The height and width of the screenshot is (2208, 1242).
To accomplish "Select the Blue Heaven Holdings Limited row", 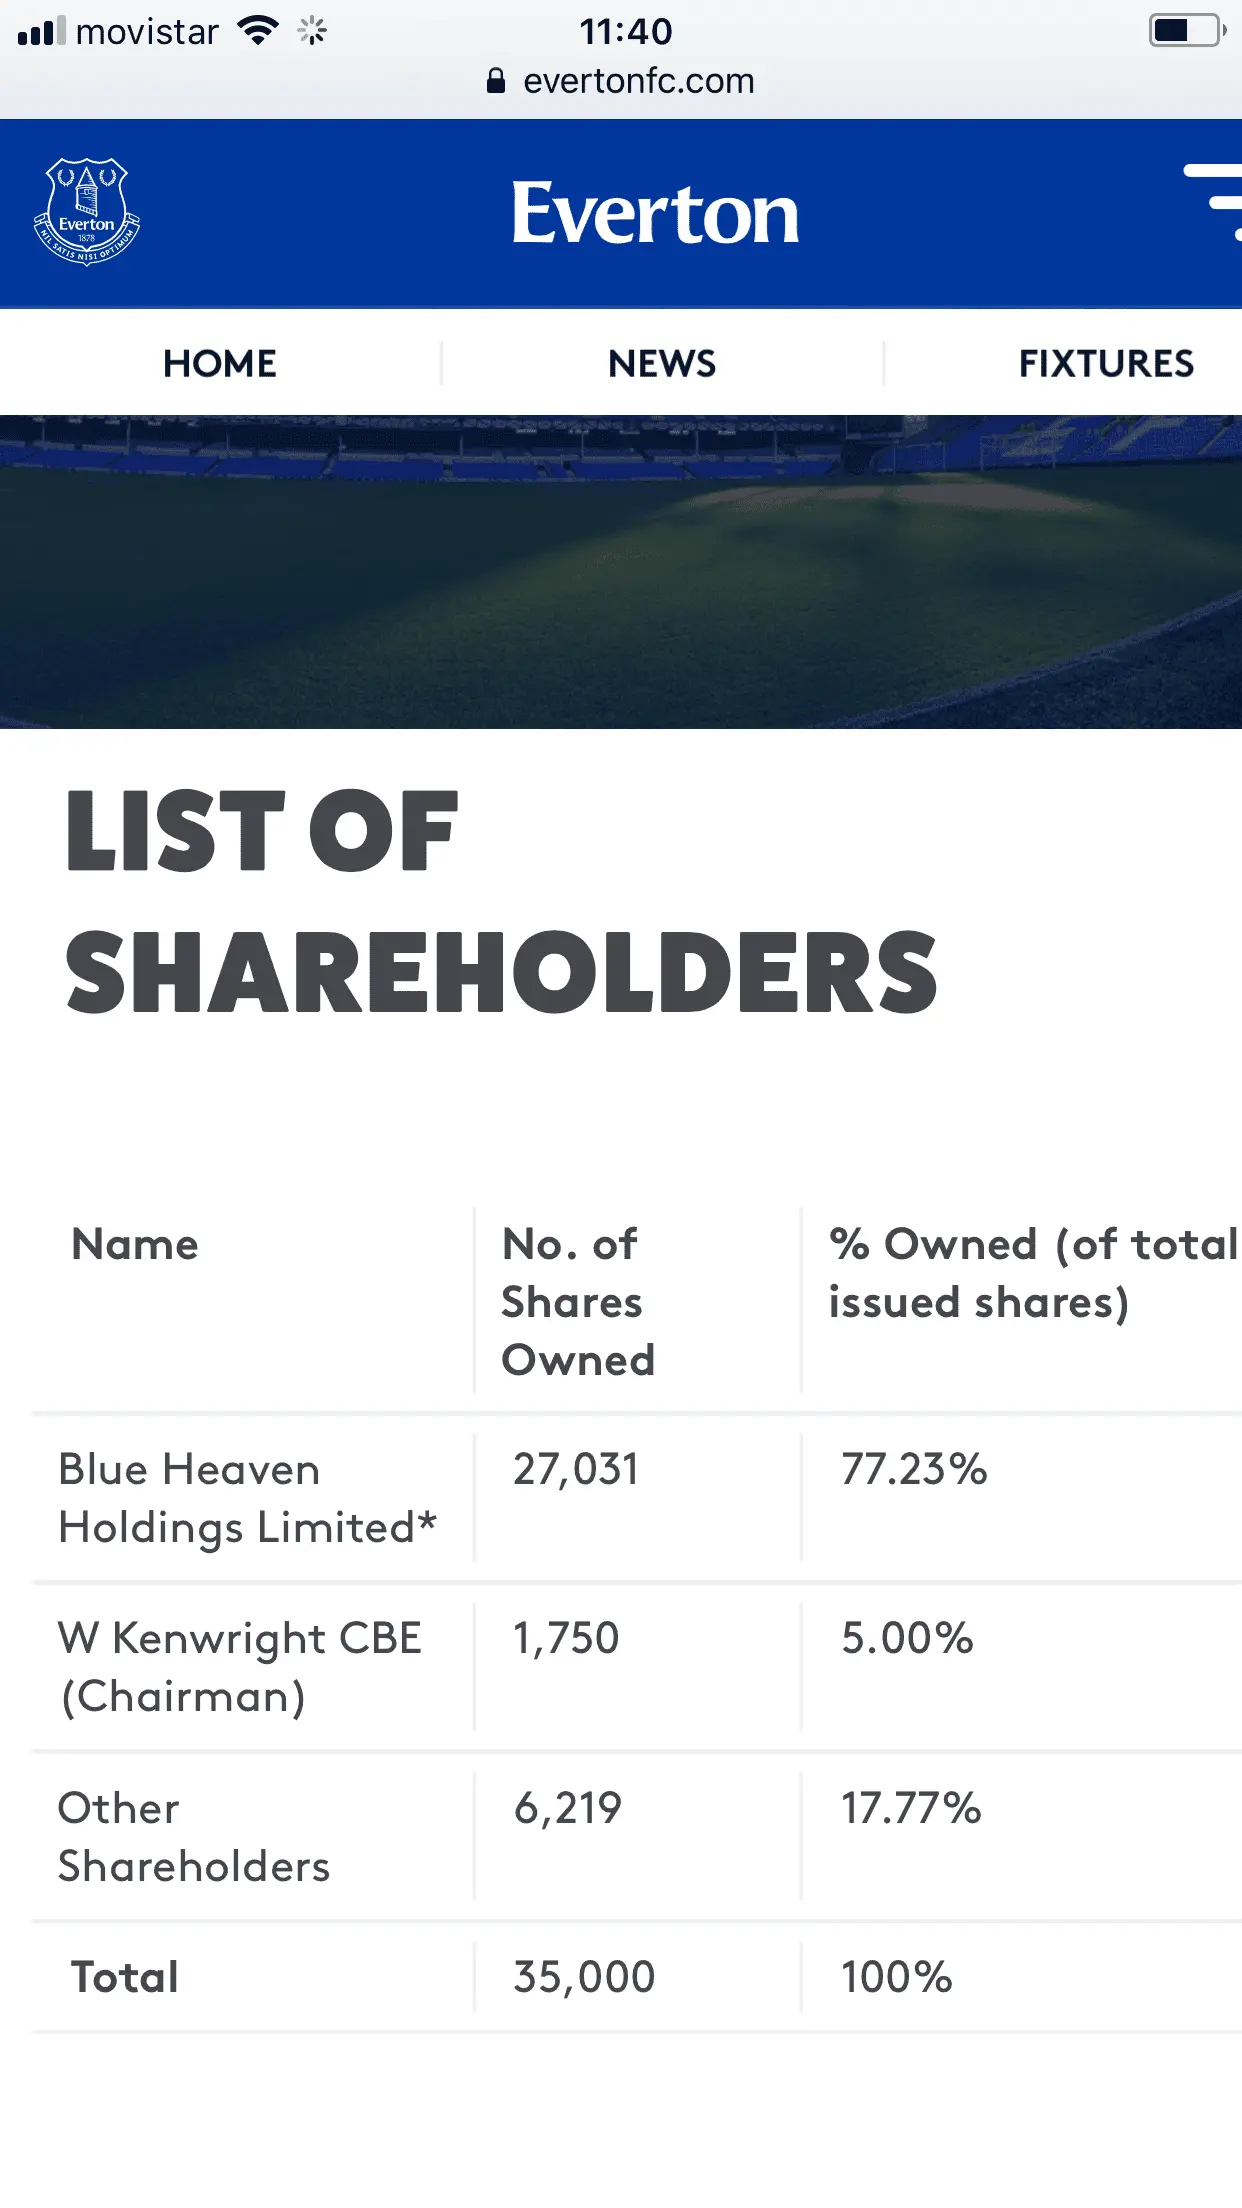I will [x=248, y=1498].
